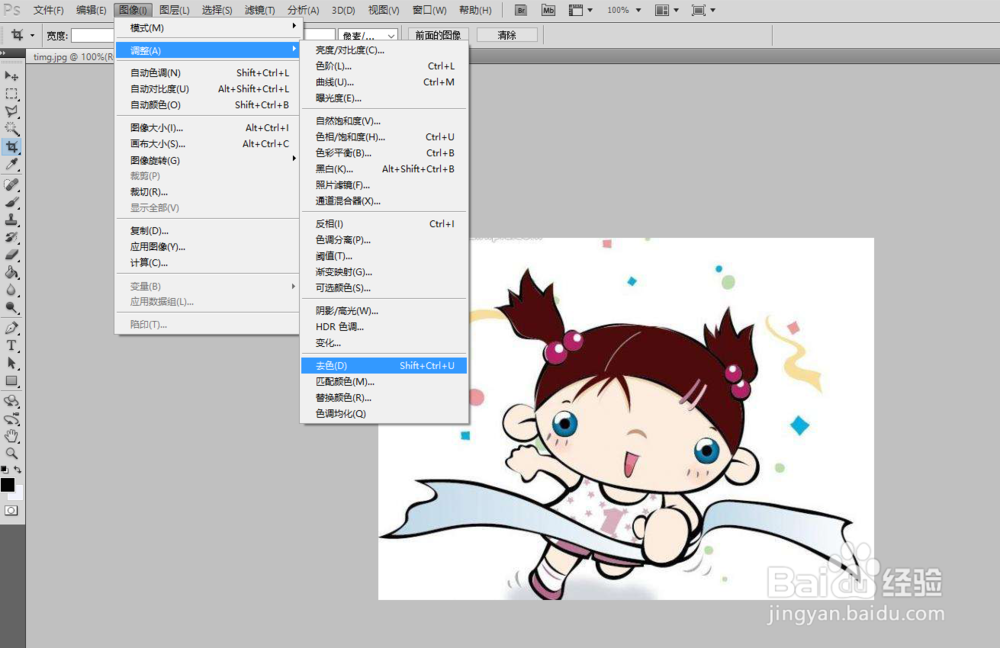The height and width of the screenshot is (648, 1000).
Task: Open the background color swatch
Action: pos(18,493)
